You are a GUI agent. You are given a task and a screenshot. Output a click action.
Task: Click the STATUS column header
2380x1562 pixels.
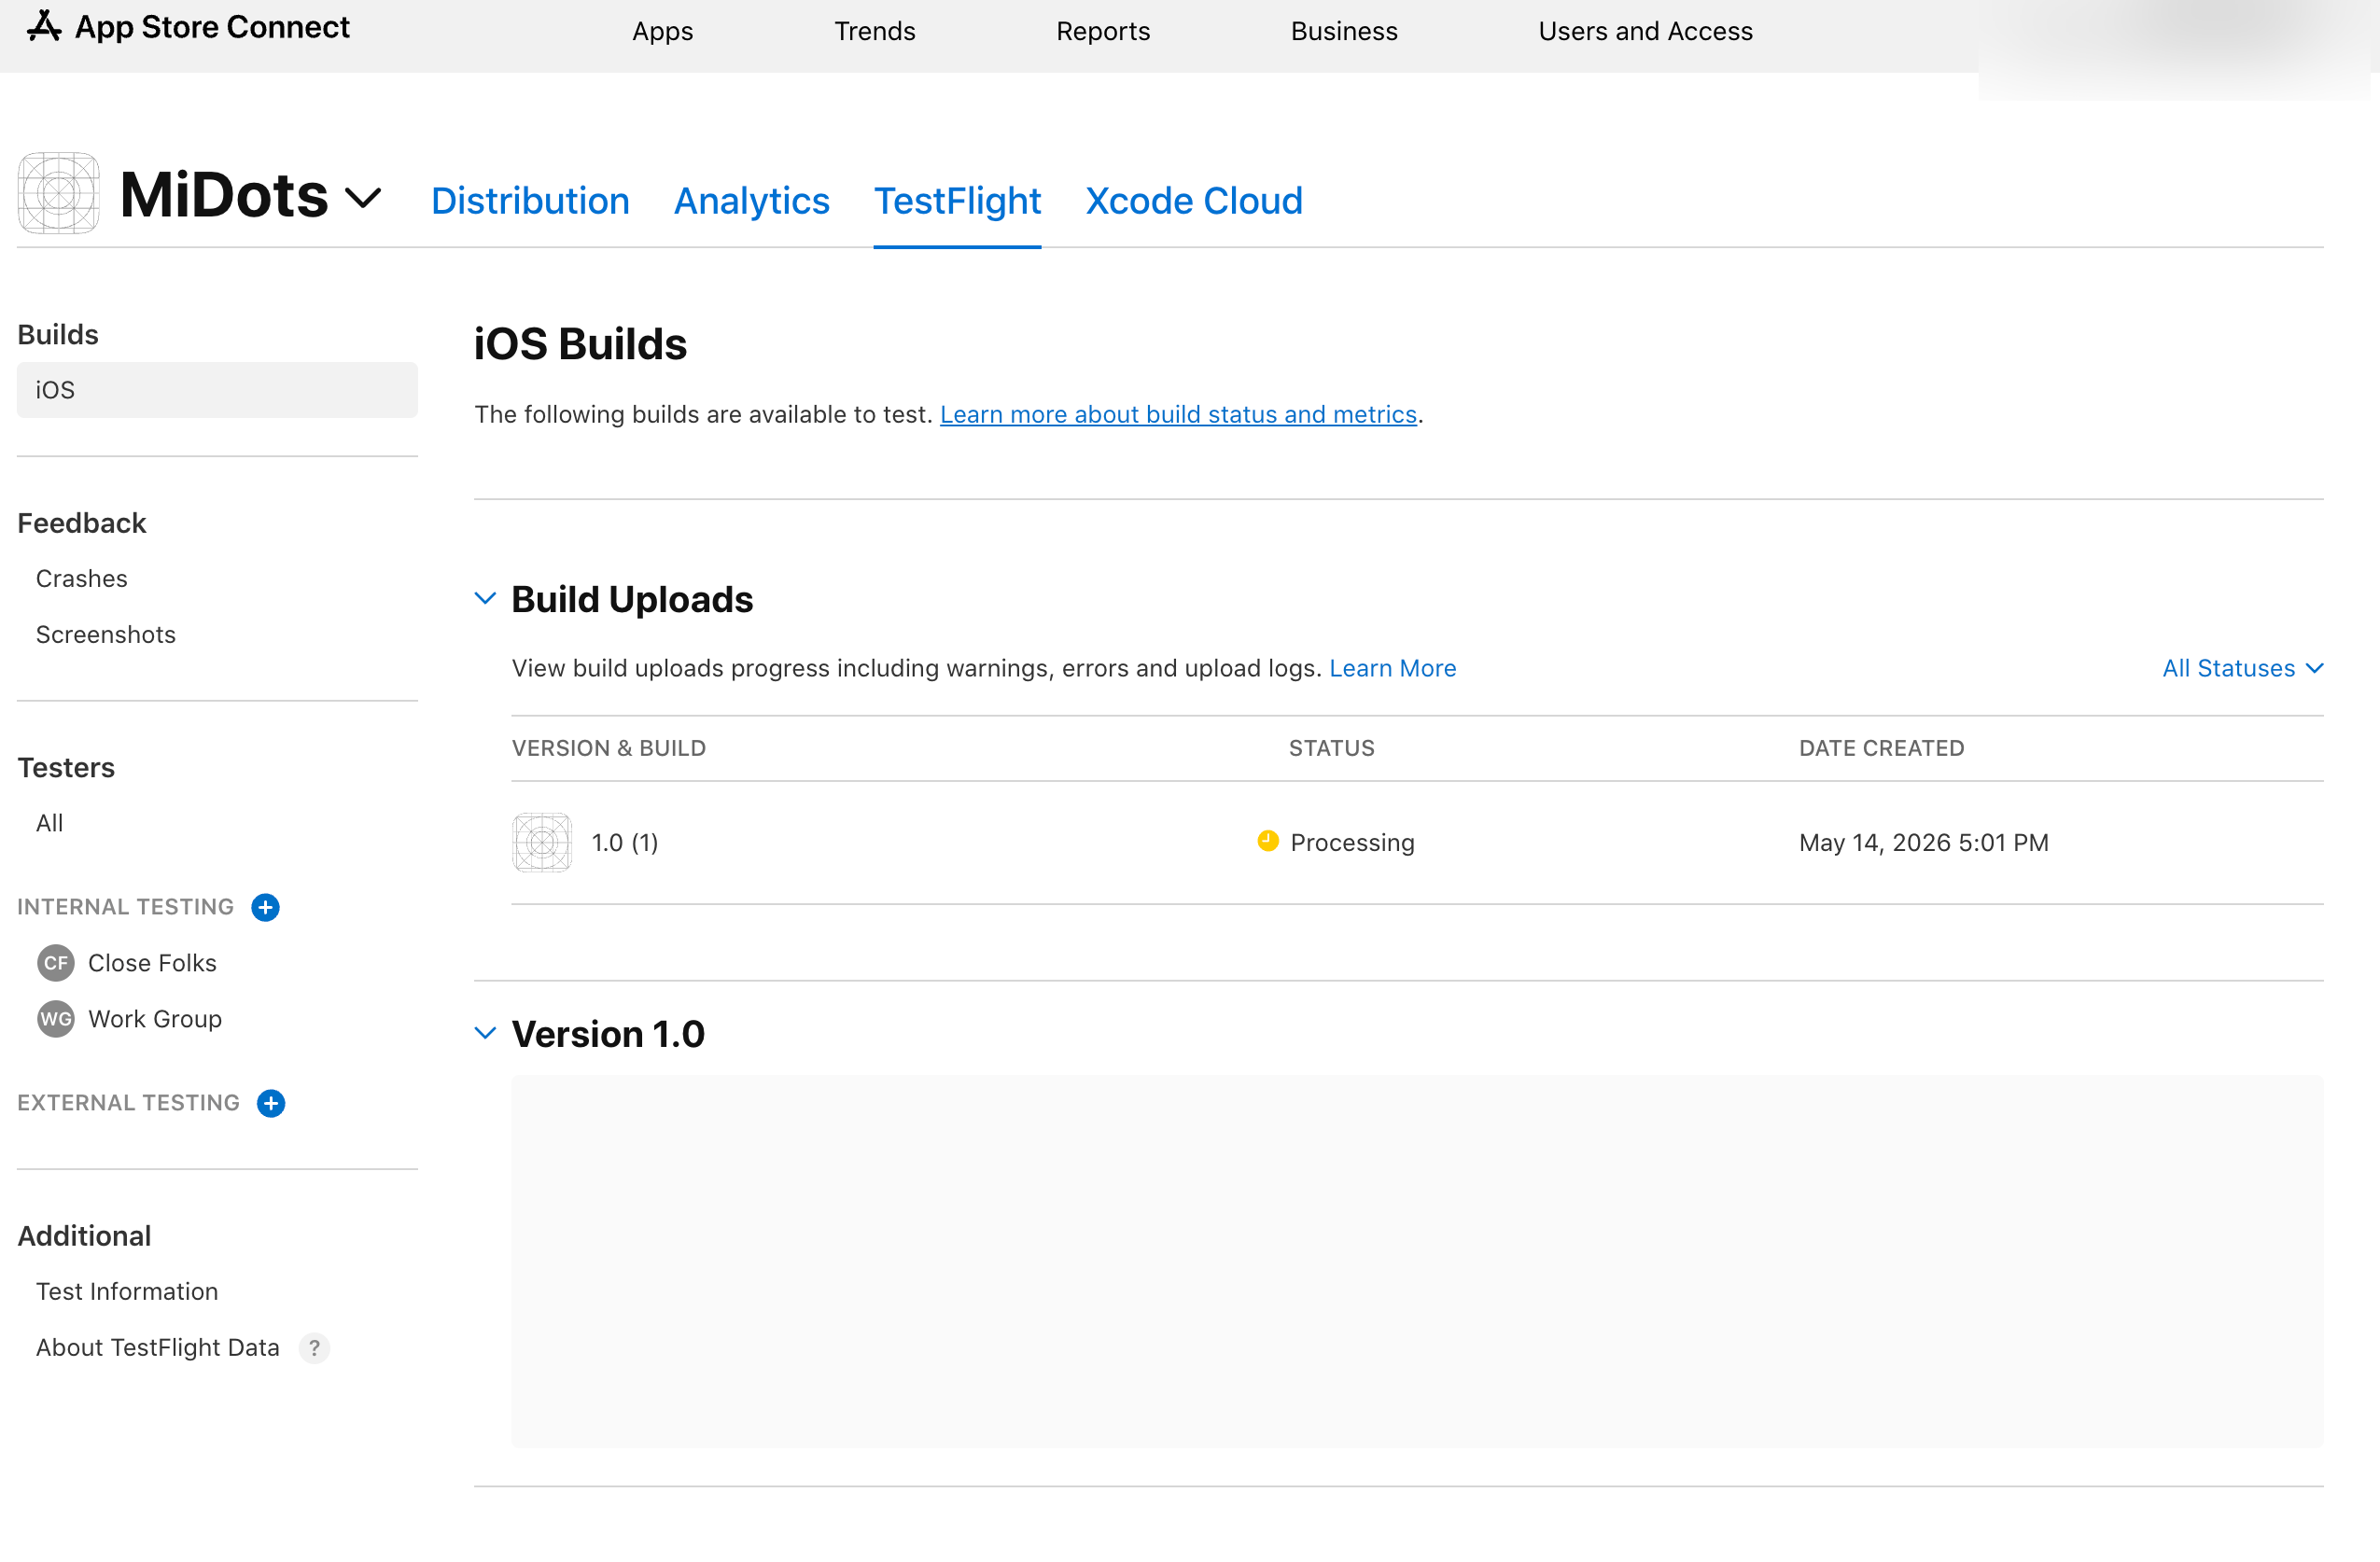pos(1332,748)
